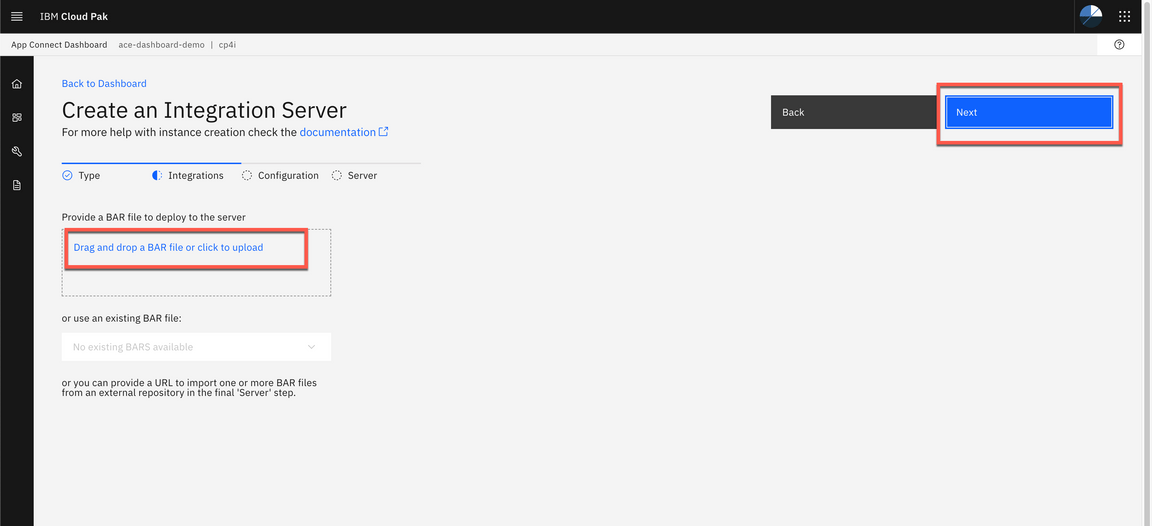
Task: Select the Type step in the progress indicator
Action: click(x=81, y=175)
